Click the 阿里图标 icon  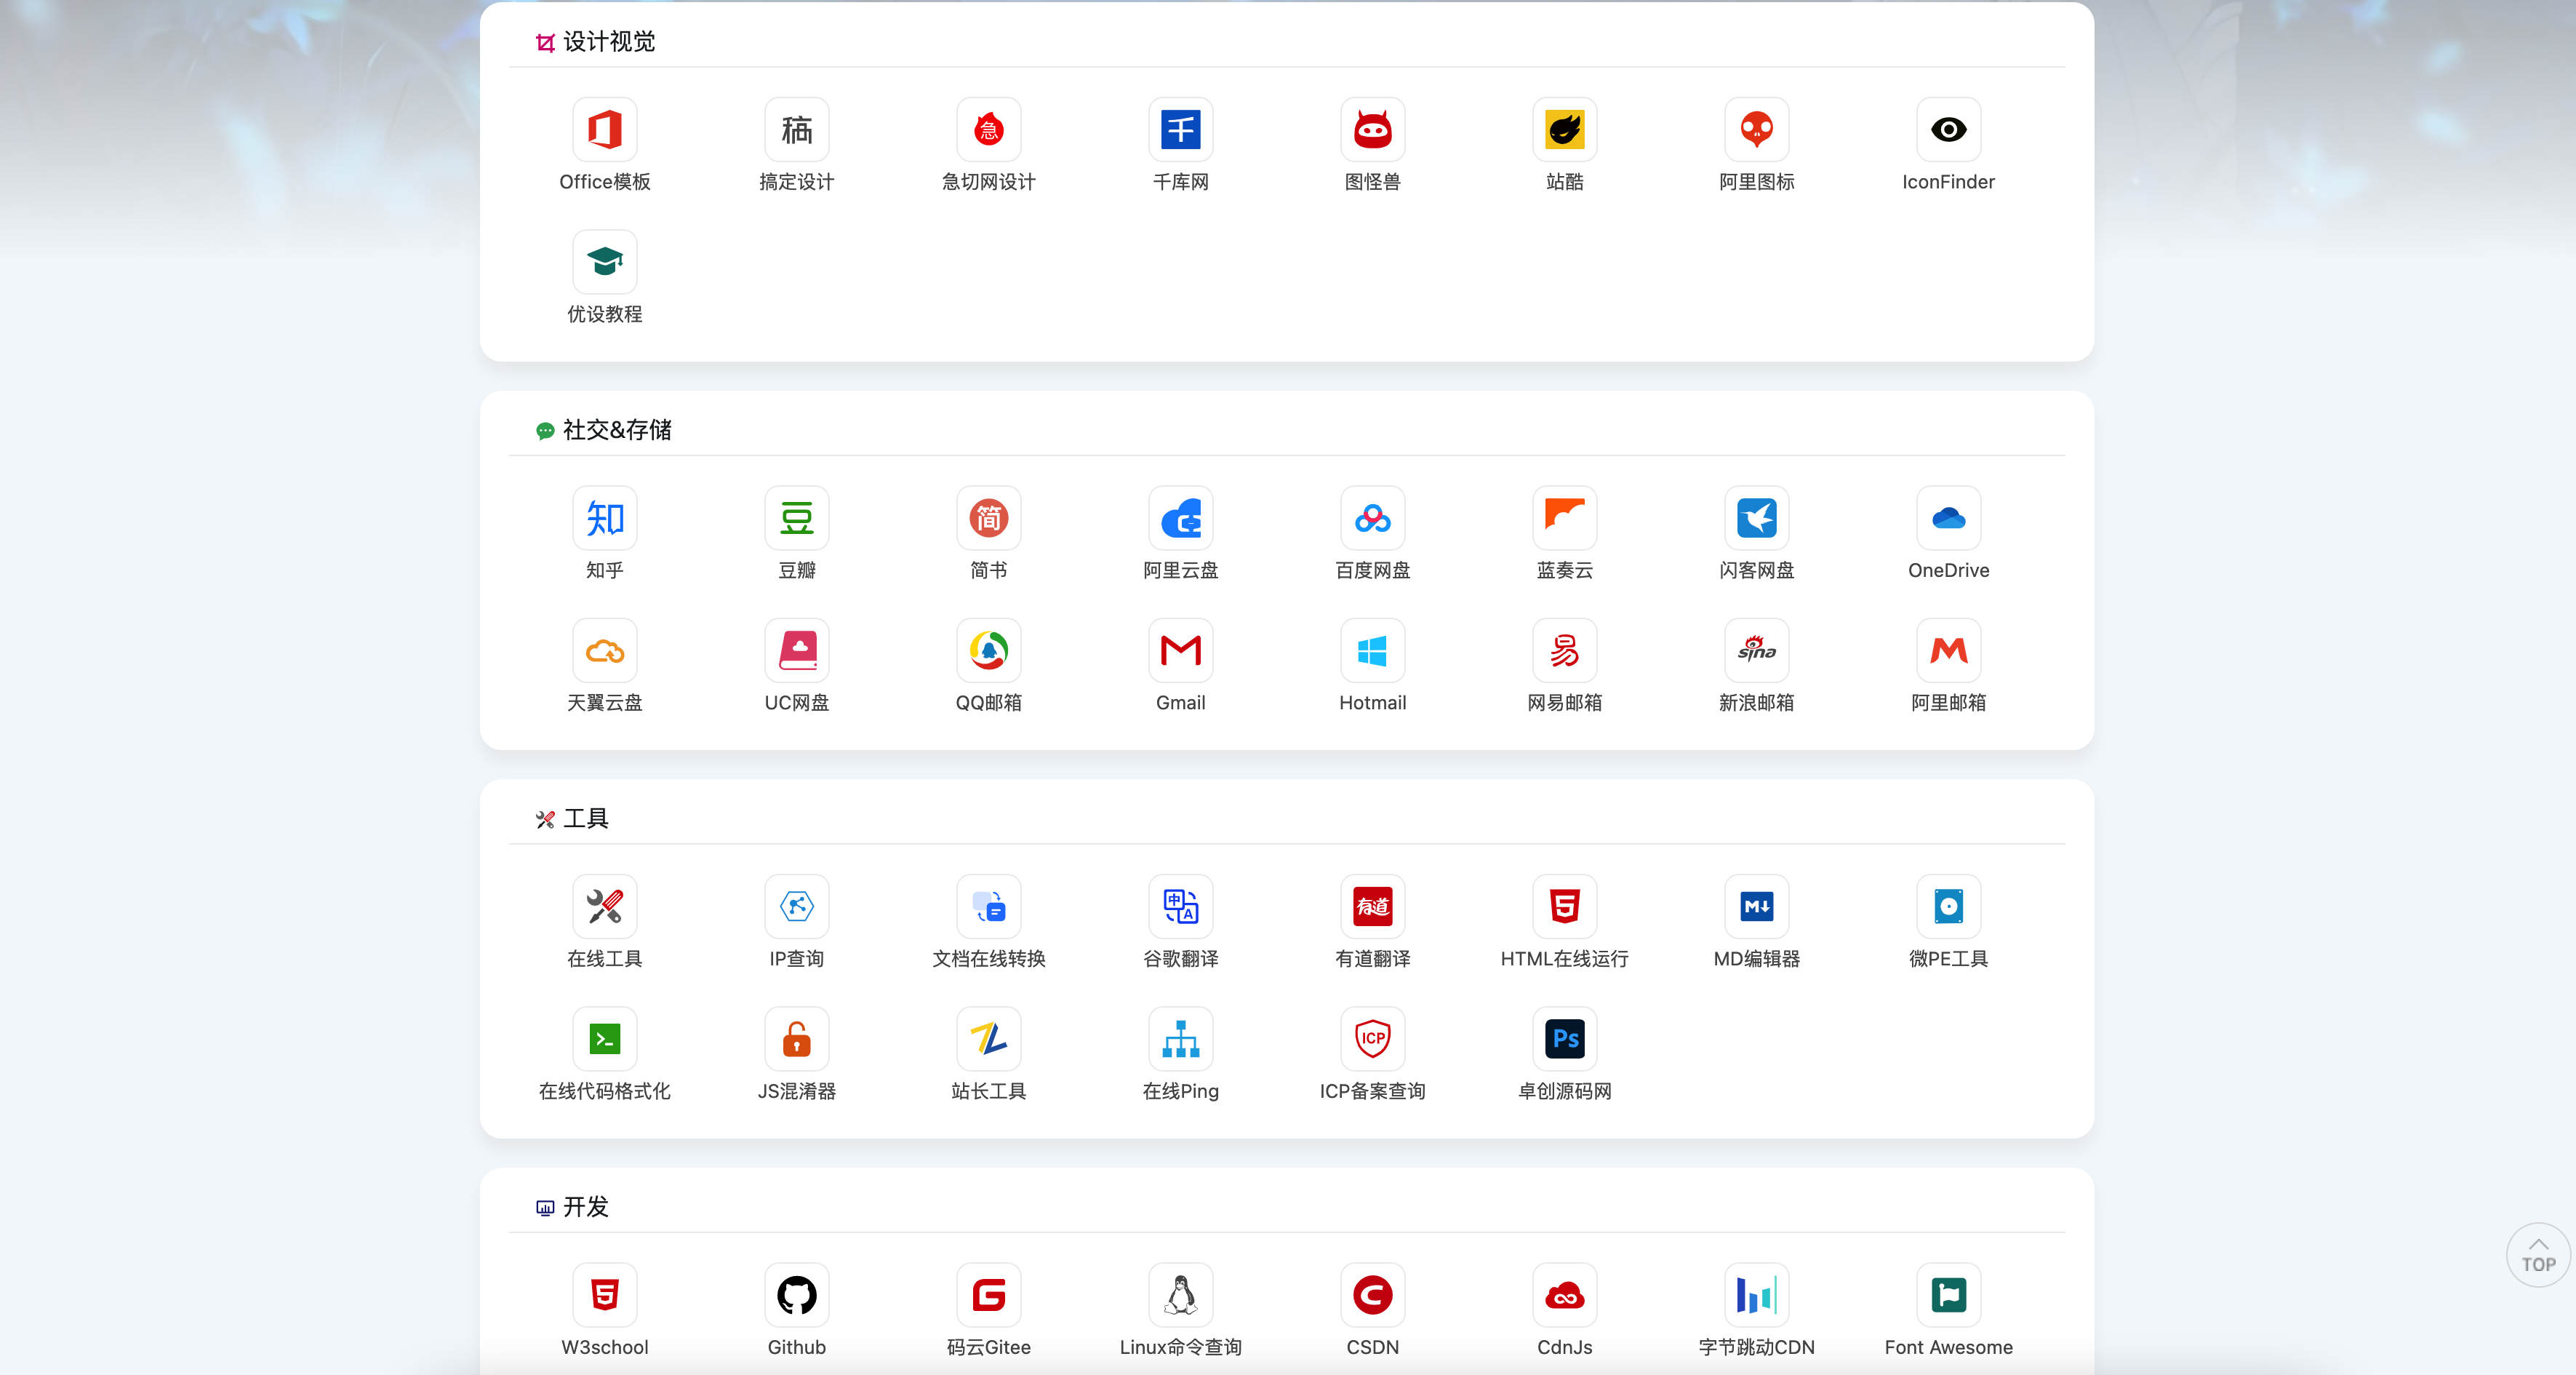click(1756, 129)
